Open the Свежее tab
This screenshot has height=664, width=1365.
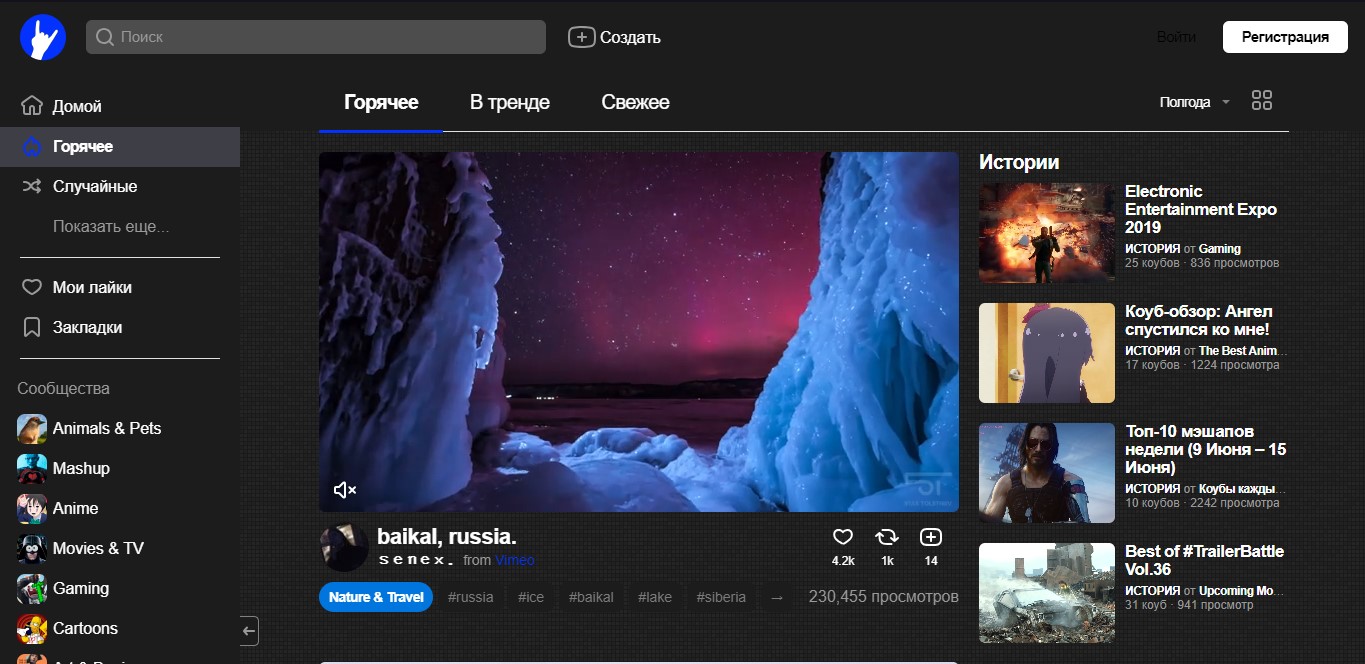pyautogui.click(x=635, y=101)
